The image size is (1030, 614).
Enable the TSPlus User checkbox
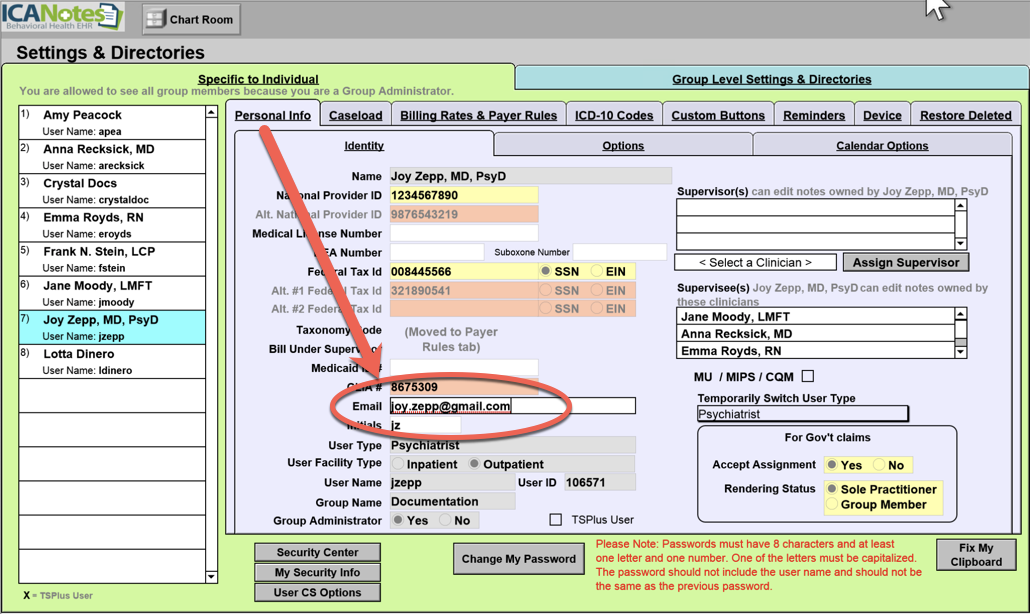tap(556, 520)
